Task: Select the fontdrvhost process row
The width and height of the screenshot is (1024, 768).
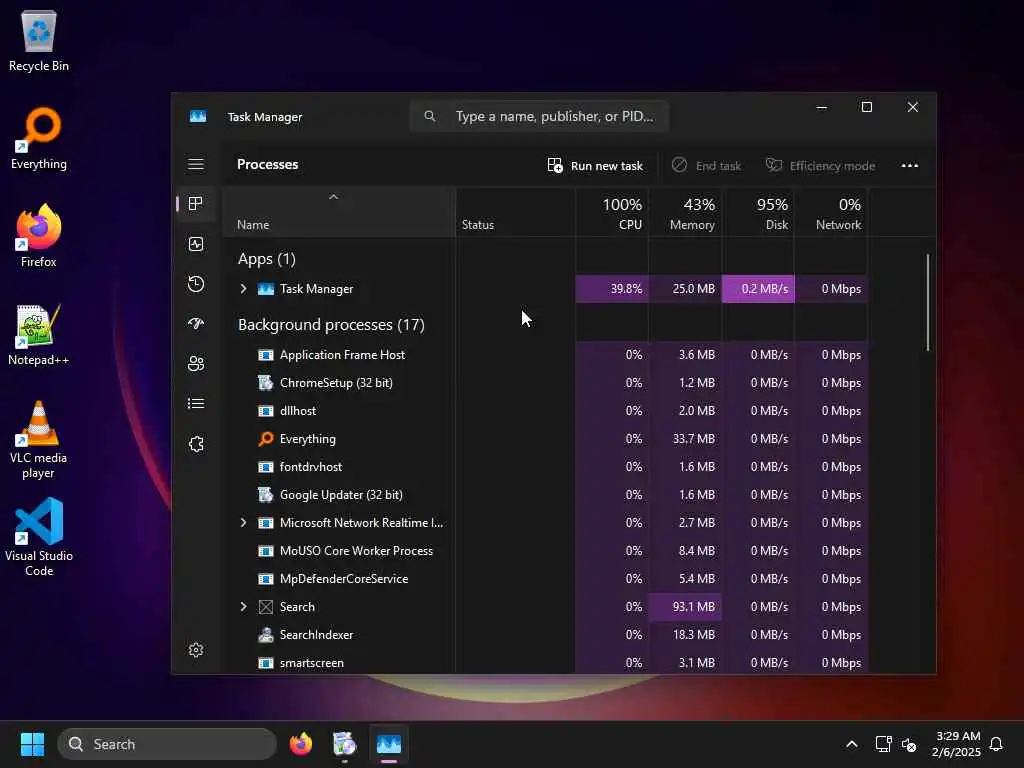Action: coord(545,467)
